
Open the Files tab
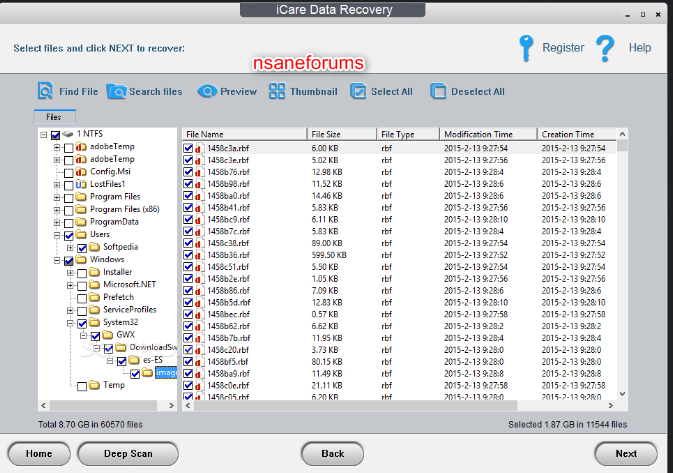55,117
